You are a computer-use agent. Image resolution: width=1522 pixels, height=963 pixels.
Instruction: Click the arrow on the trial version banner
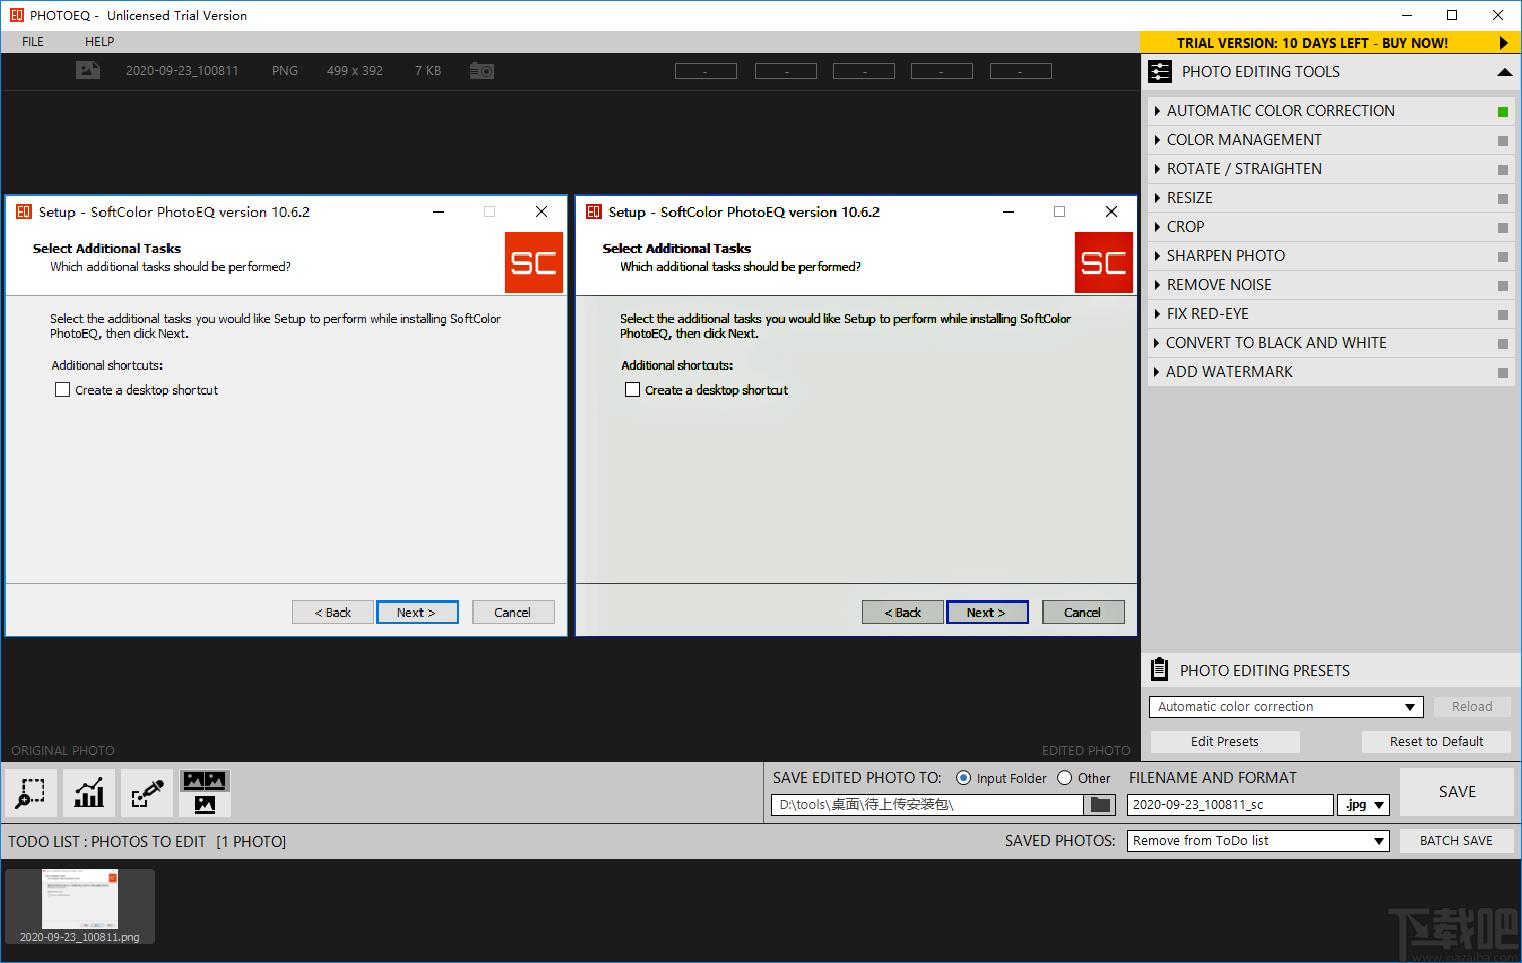click(x=1503, y=43)
